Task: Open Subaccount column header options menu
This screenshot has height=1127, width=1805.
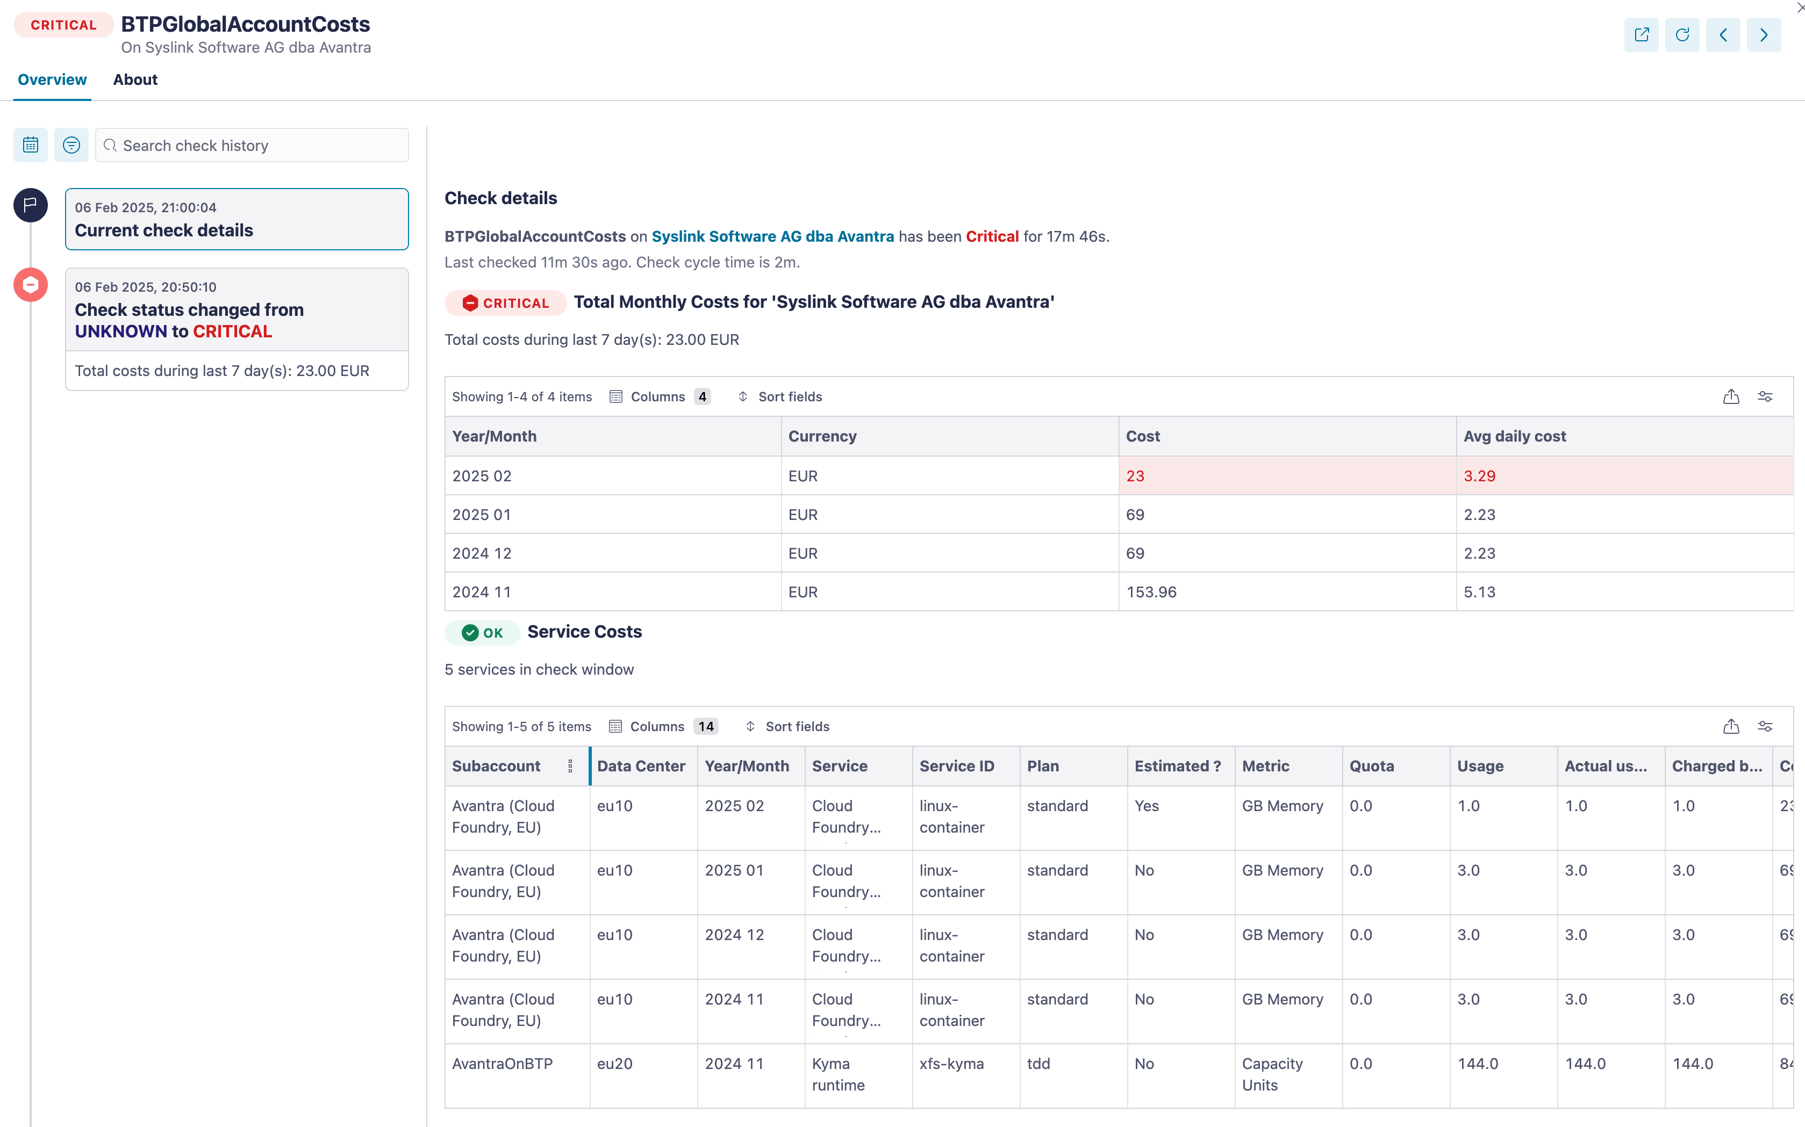Action: click(570, 766)
